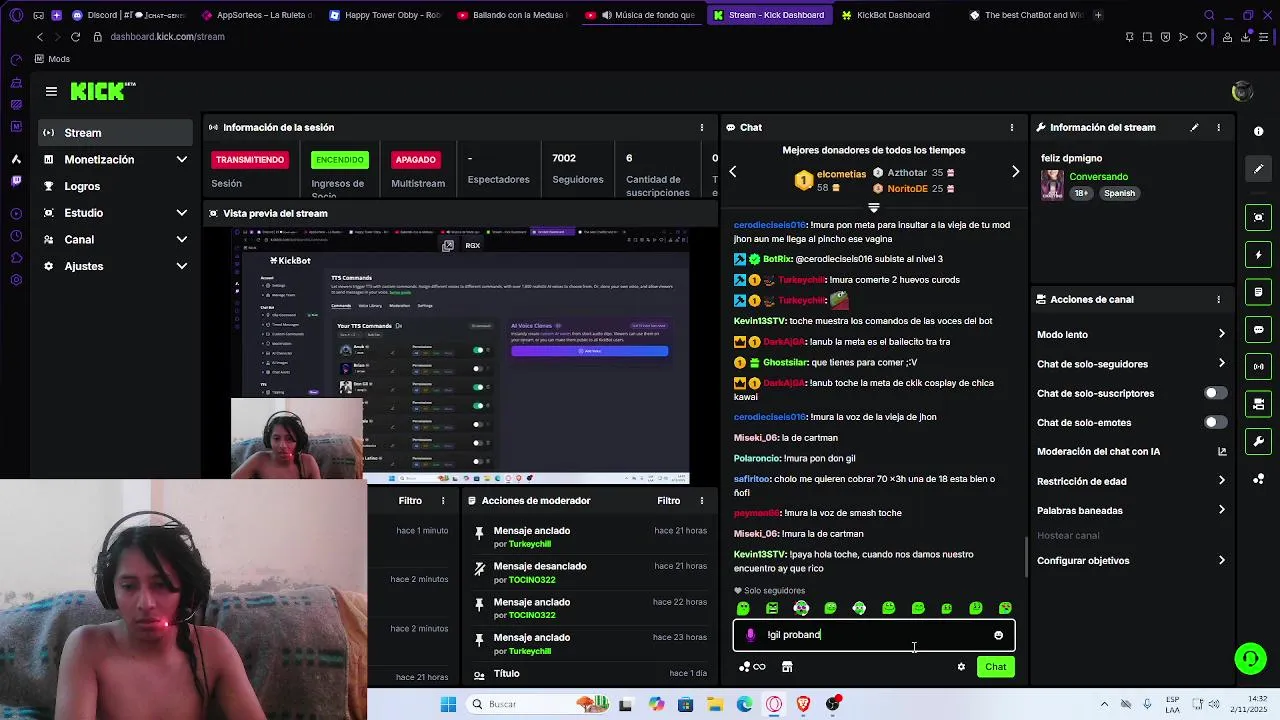Click the Conversando category link
Screen dimensions: 1280x720
coord(1098,177)
